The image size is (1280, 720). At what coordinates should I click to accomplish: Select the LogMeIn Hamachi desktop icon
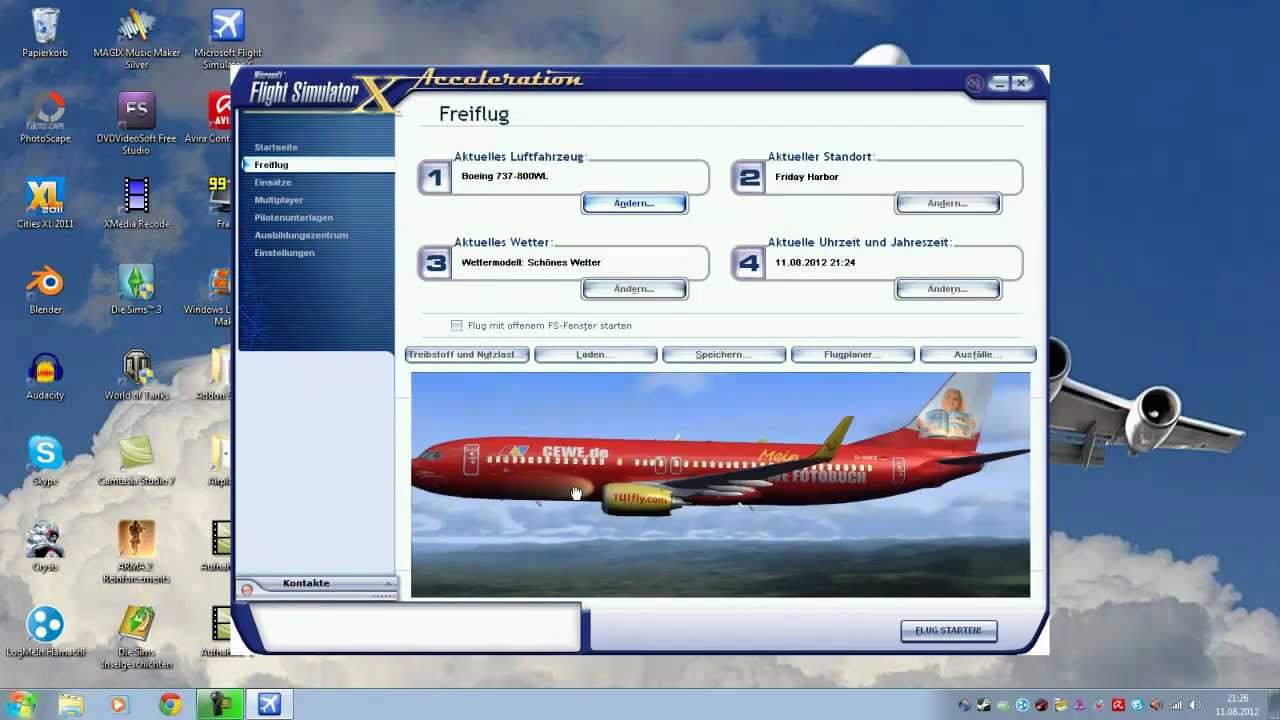[x=45, y=632]
